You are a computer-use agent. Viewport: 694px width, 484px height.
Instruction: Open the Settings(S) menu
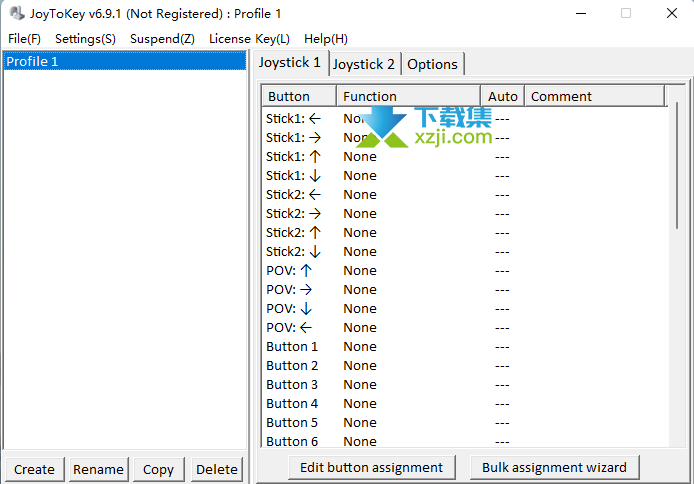85,39
